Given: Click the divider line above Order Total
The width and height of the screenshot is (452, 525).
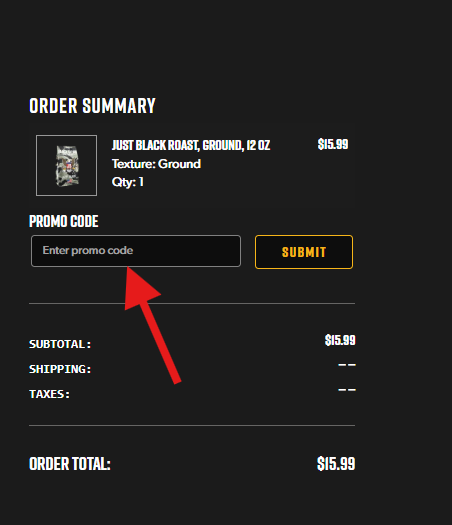Looking at the screenshot, I should pos(192,426).
